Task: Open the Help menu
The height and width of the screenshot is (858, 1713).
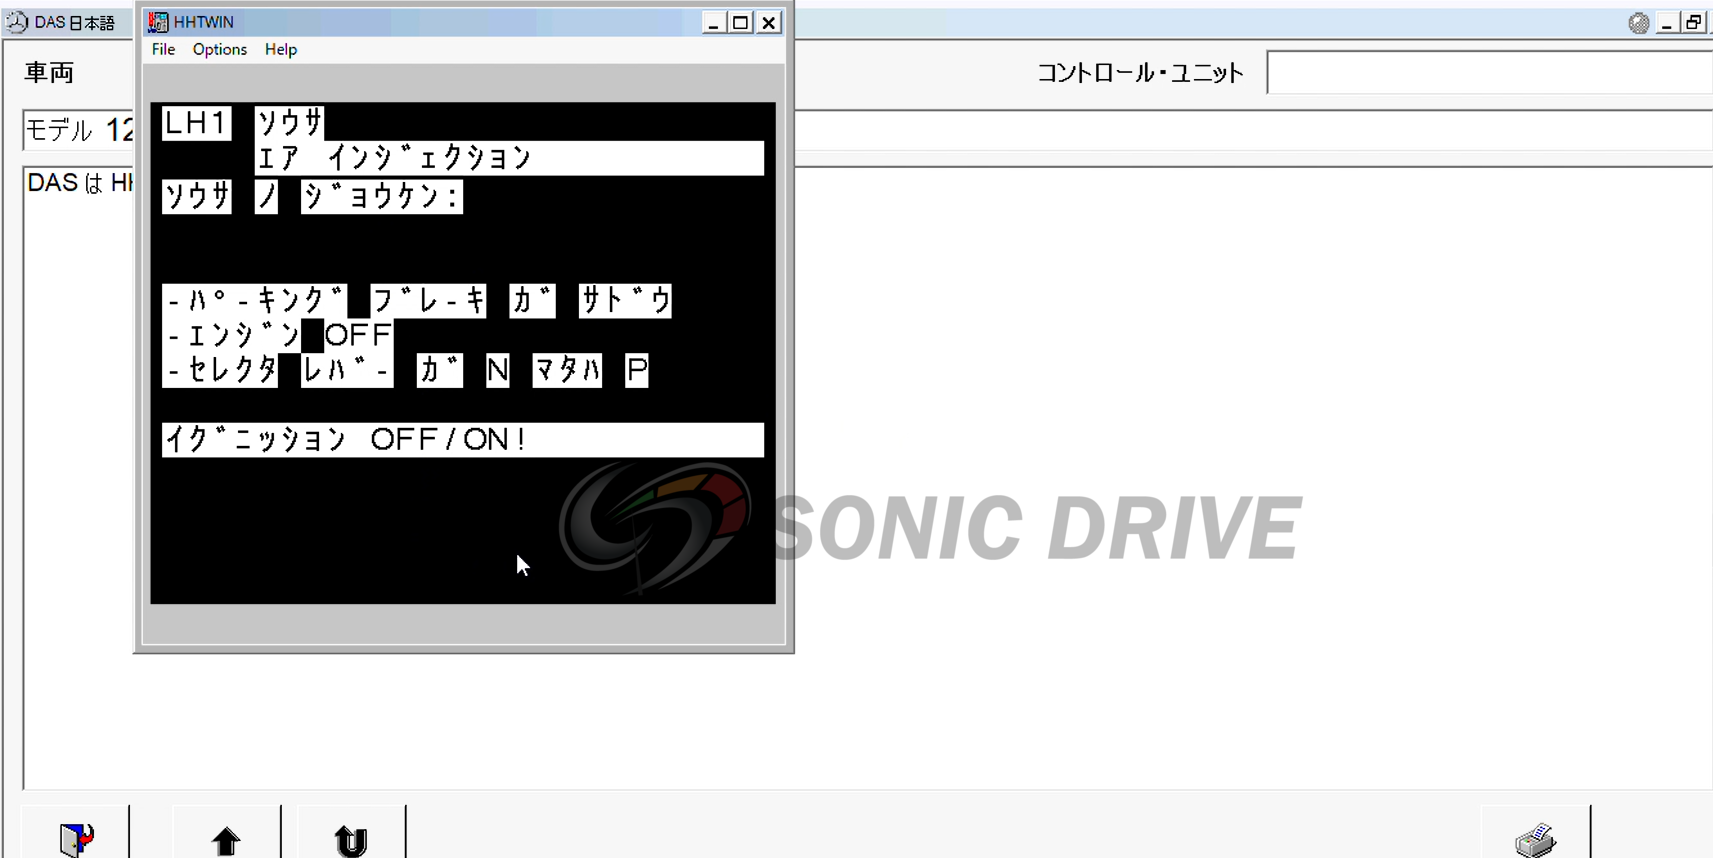Action: (280, 49)
